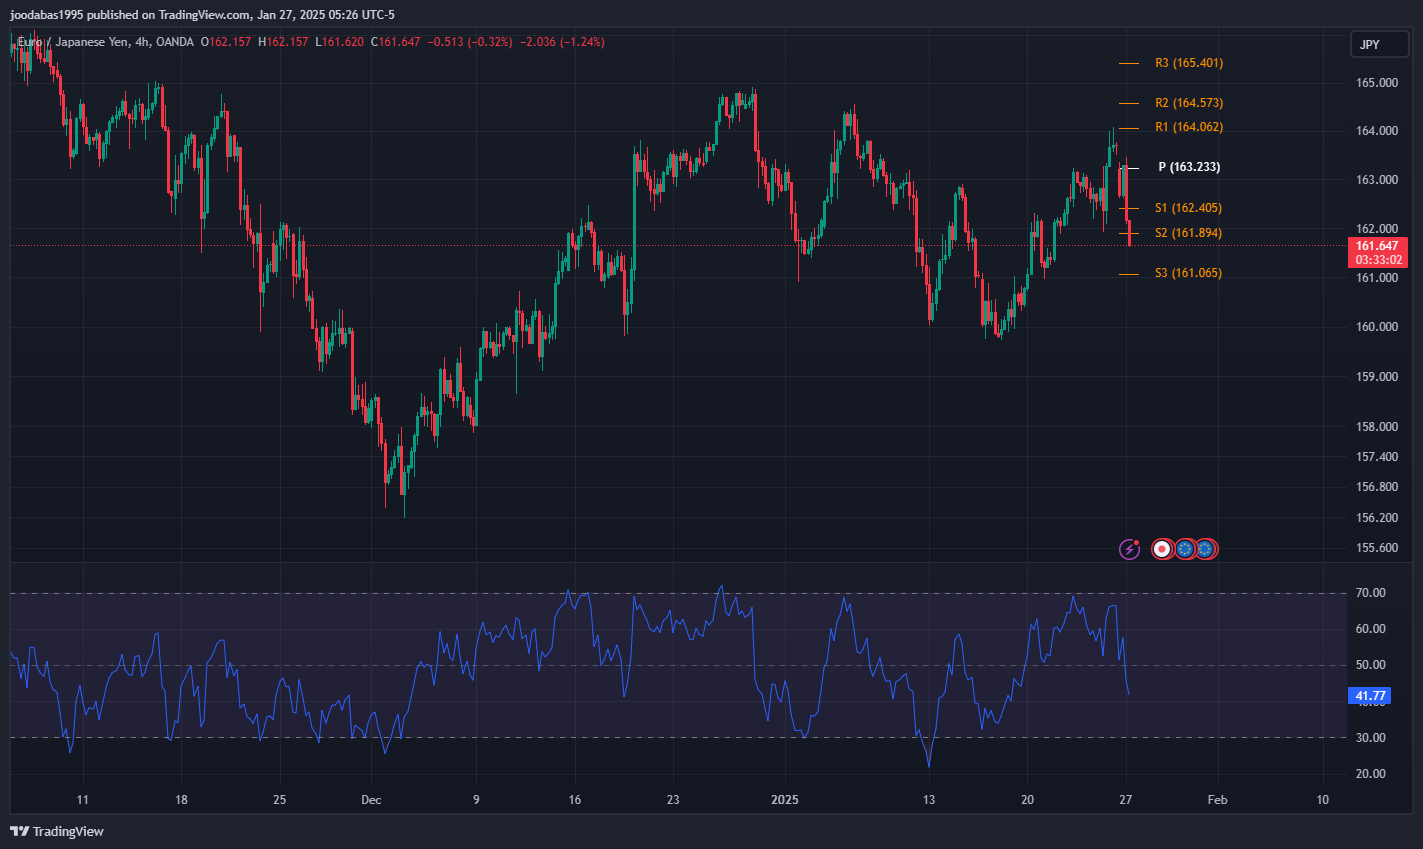Select the S2 (161.894) pivot label
Viewport: 1423px width, 849px height.
click(1188, 233)
